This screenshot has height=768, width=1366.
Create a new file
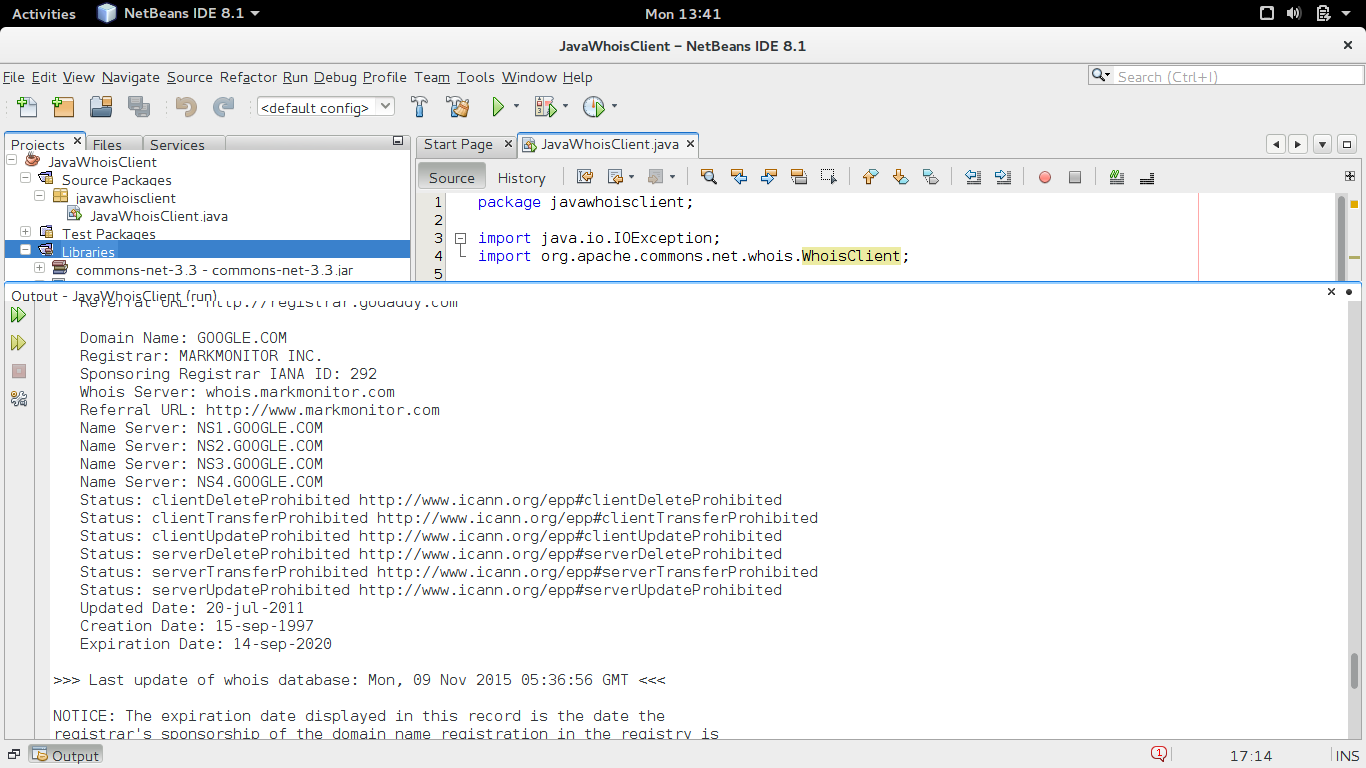point(27,106)
